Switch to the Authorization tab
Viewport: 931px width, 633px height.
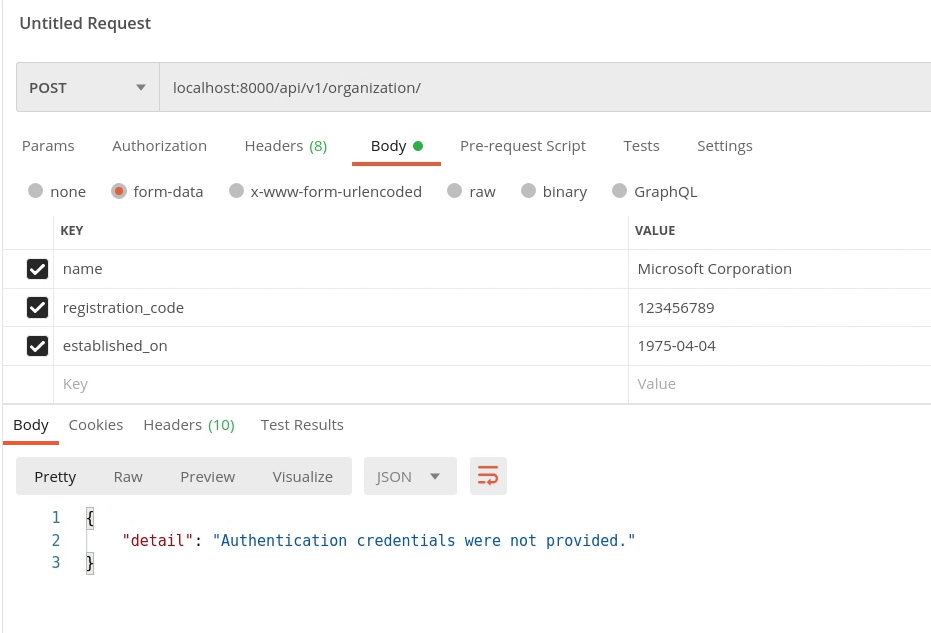click(159, 146)
